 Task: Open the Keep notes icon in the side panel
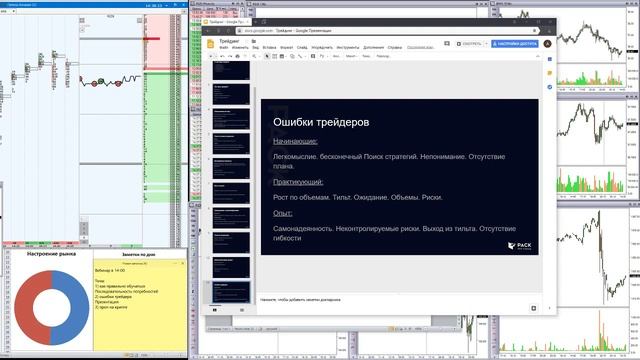[550, 73]
